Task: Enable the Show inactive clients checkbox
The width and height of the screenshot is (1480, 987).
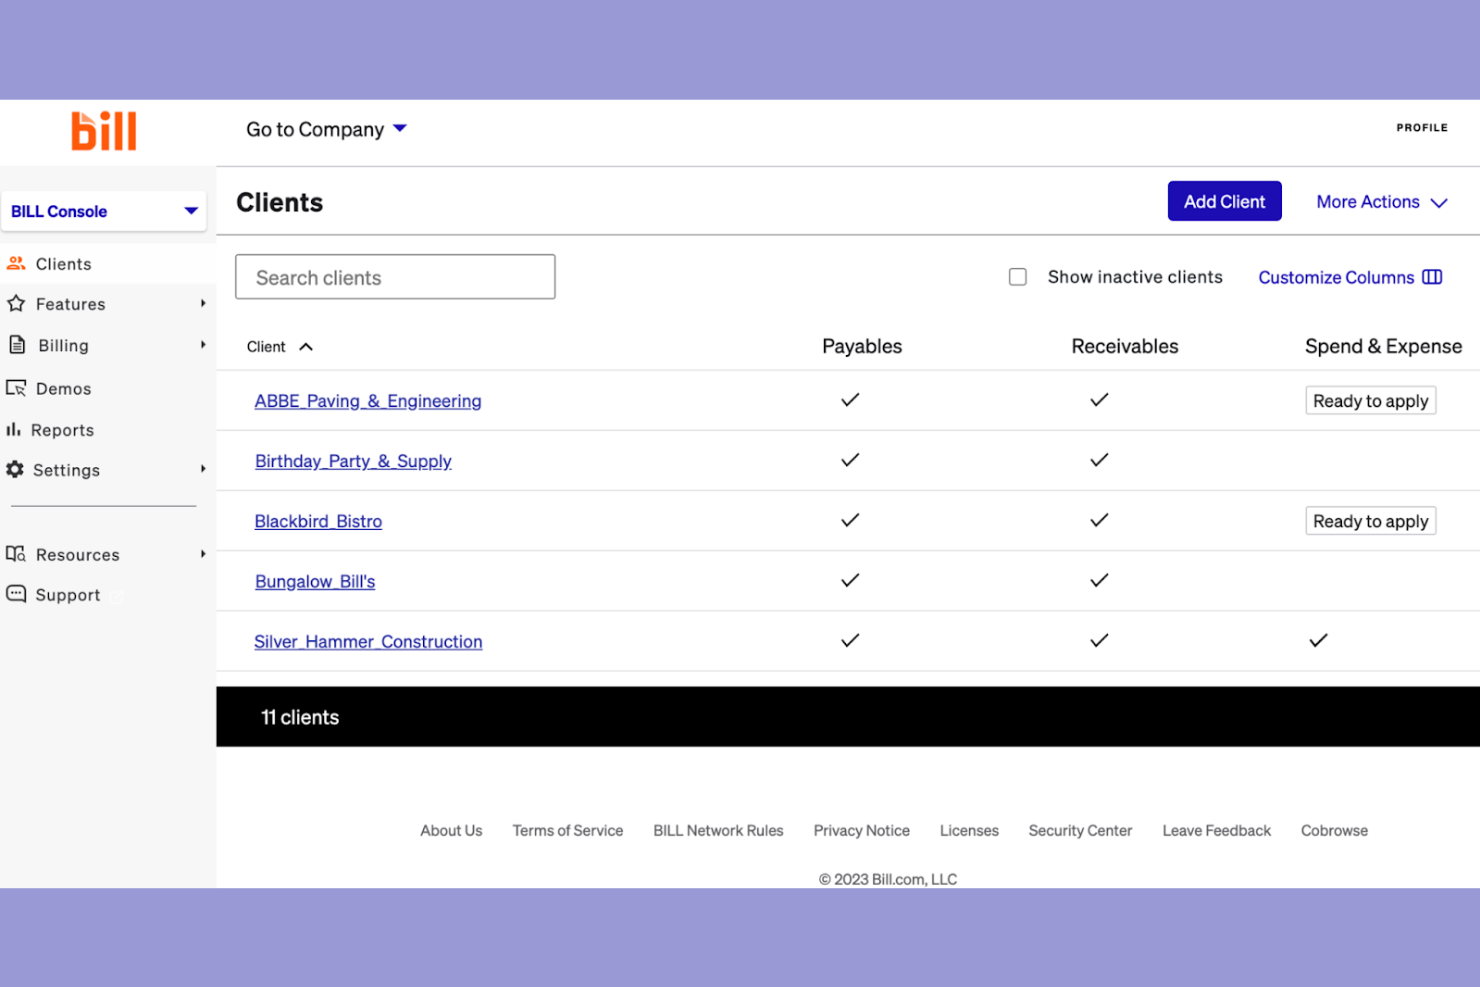Action: point(1018,277)
